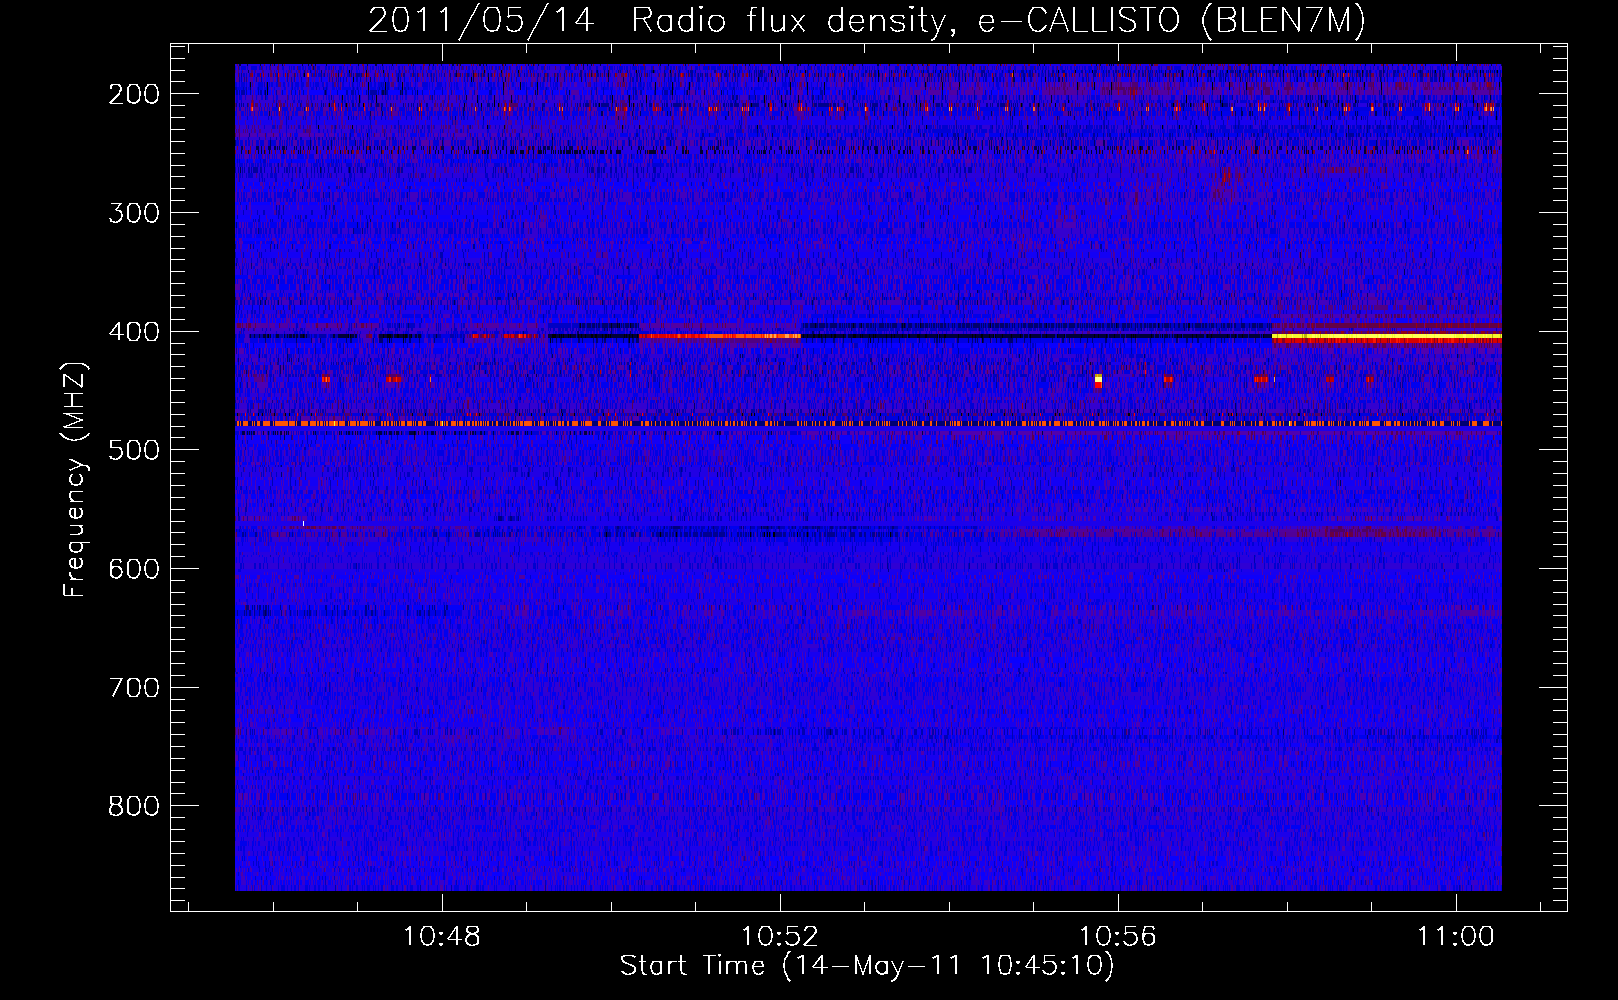Viewport: 1618px width, 1000px height.
Task: Click the 11:00 time tick label
Action: point(1456,936)
